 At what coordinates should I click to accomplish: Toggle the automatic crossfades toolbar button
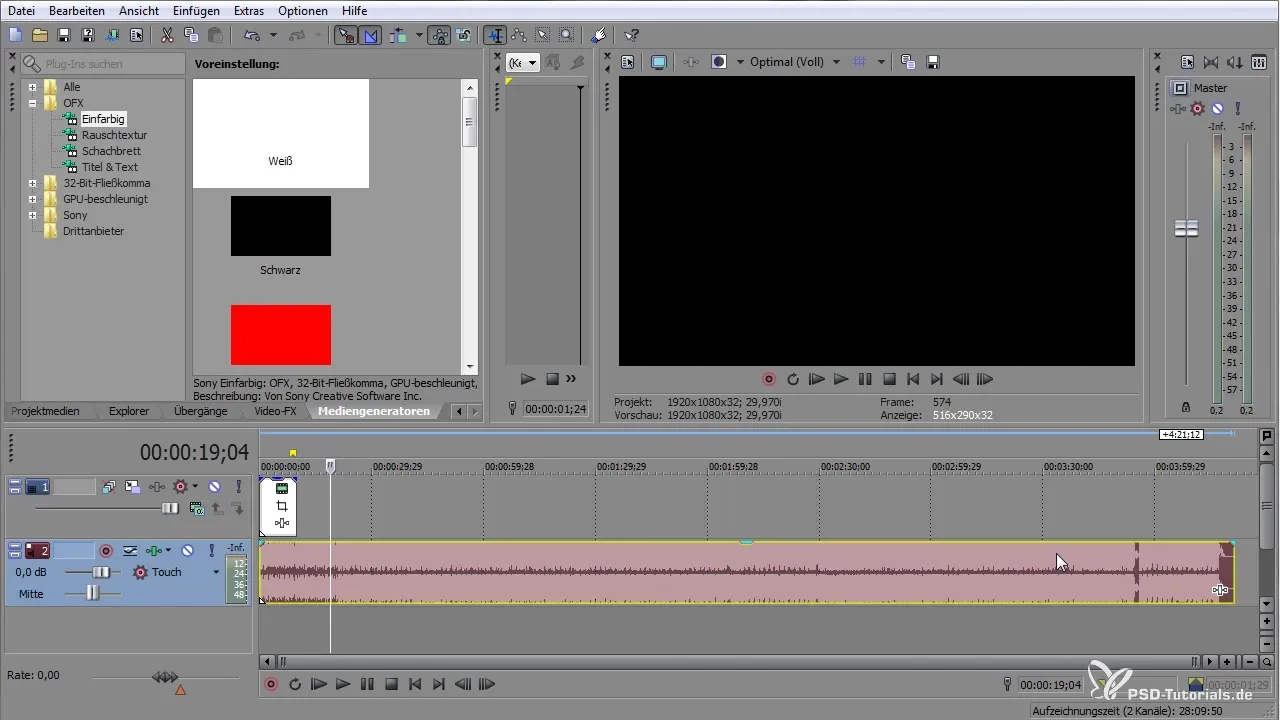pyautogui.click(x=371, y=35)
